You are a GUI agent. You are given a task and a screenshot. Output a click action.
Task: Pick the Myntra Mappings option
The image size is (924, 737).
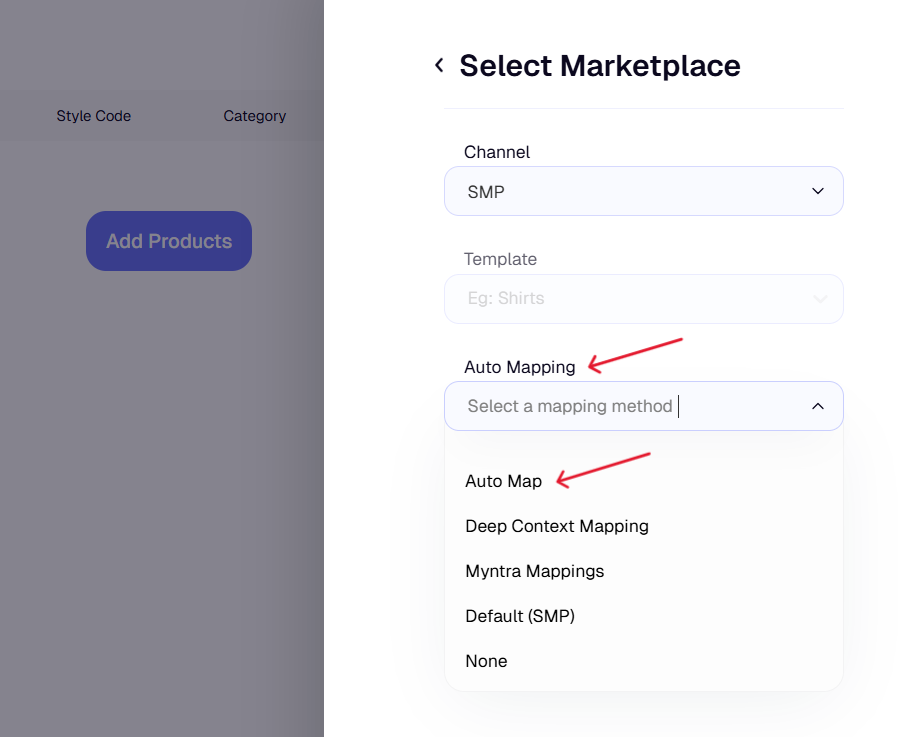535,571
